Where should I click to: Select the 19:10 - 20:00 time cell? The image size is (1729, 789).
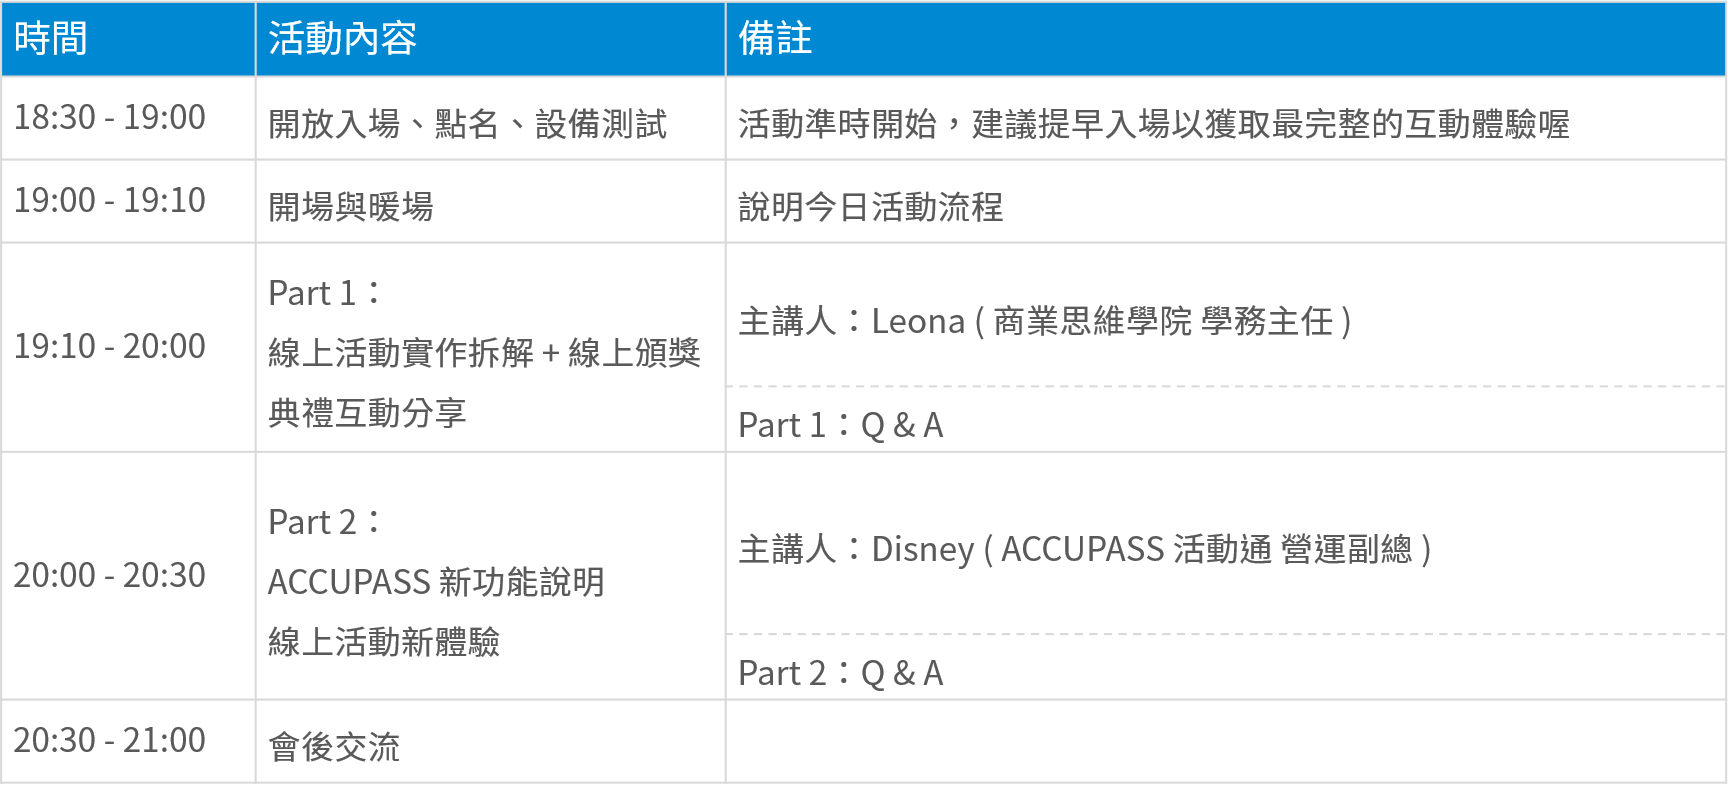(x=110, y=347)
